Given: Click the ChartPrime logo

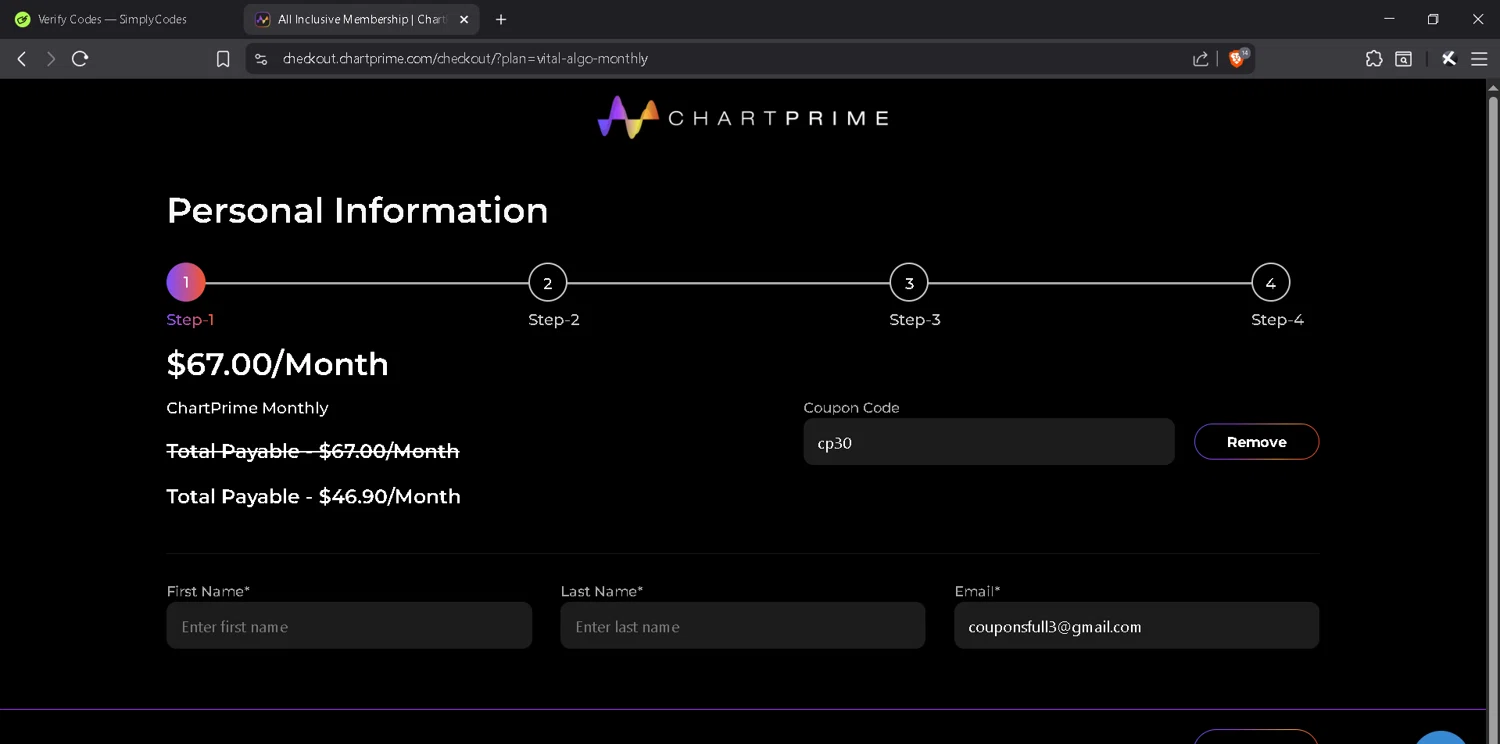Looking at the screenshot, I should 743,117.
